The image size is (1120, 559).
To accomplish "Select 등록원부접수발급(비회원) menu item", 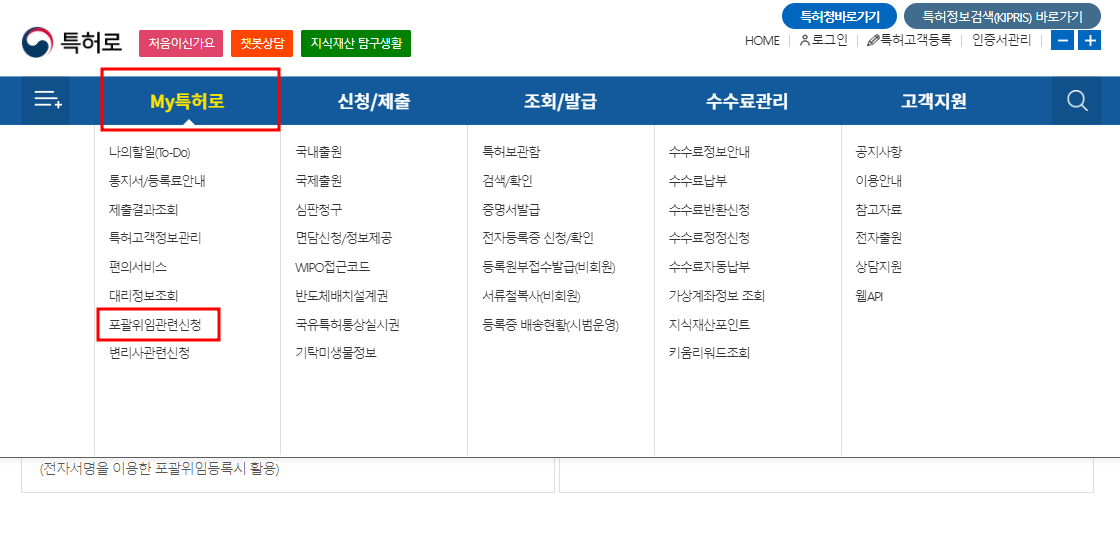I will [x=549, y=267].
